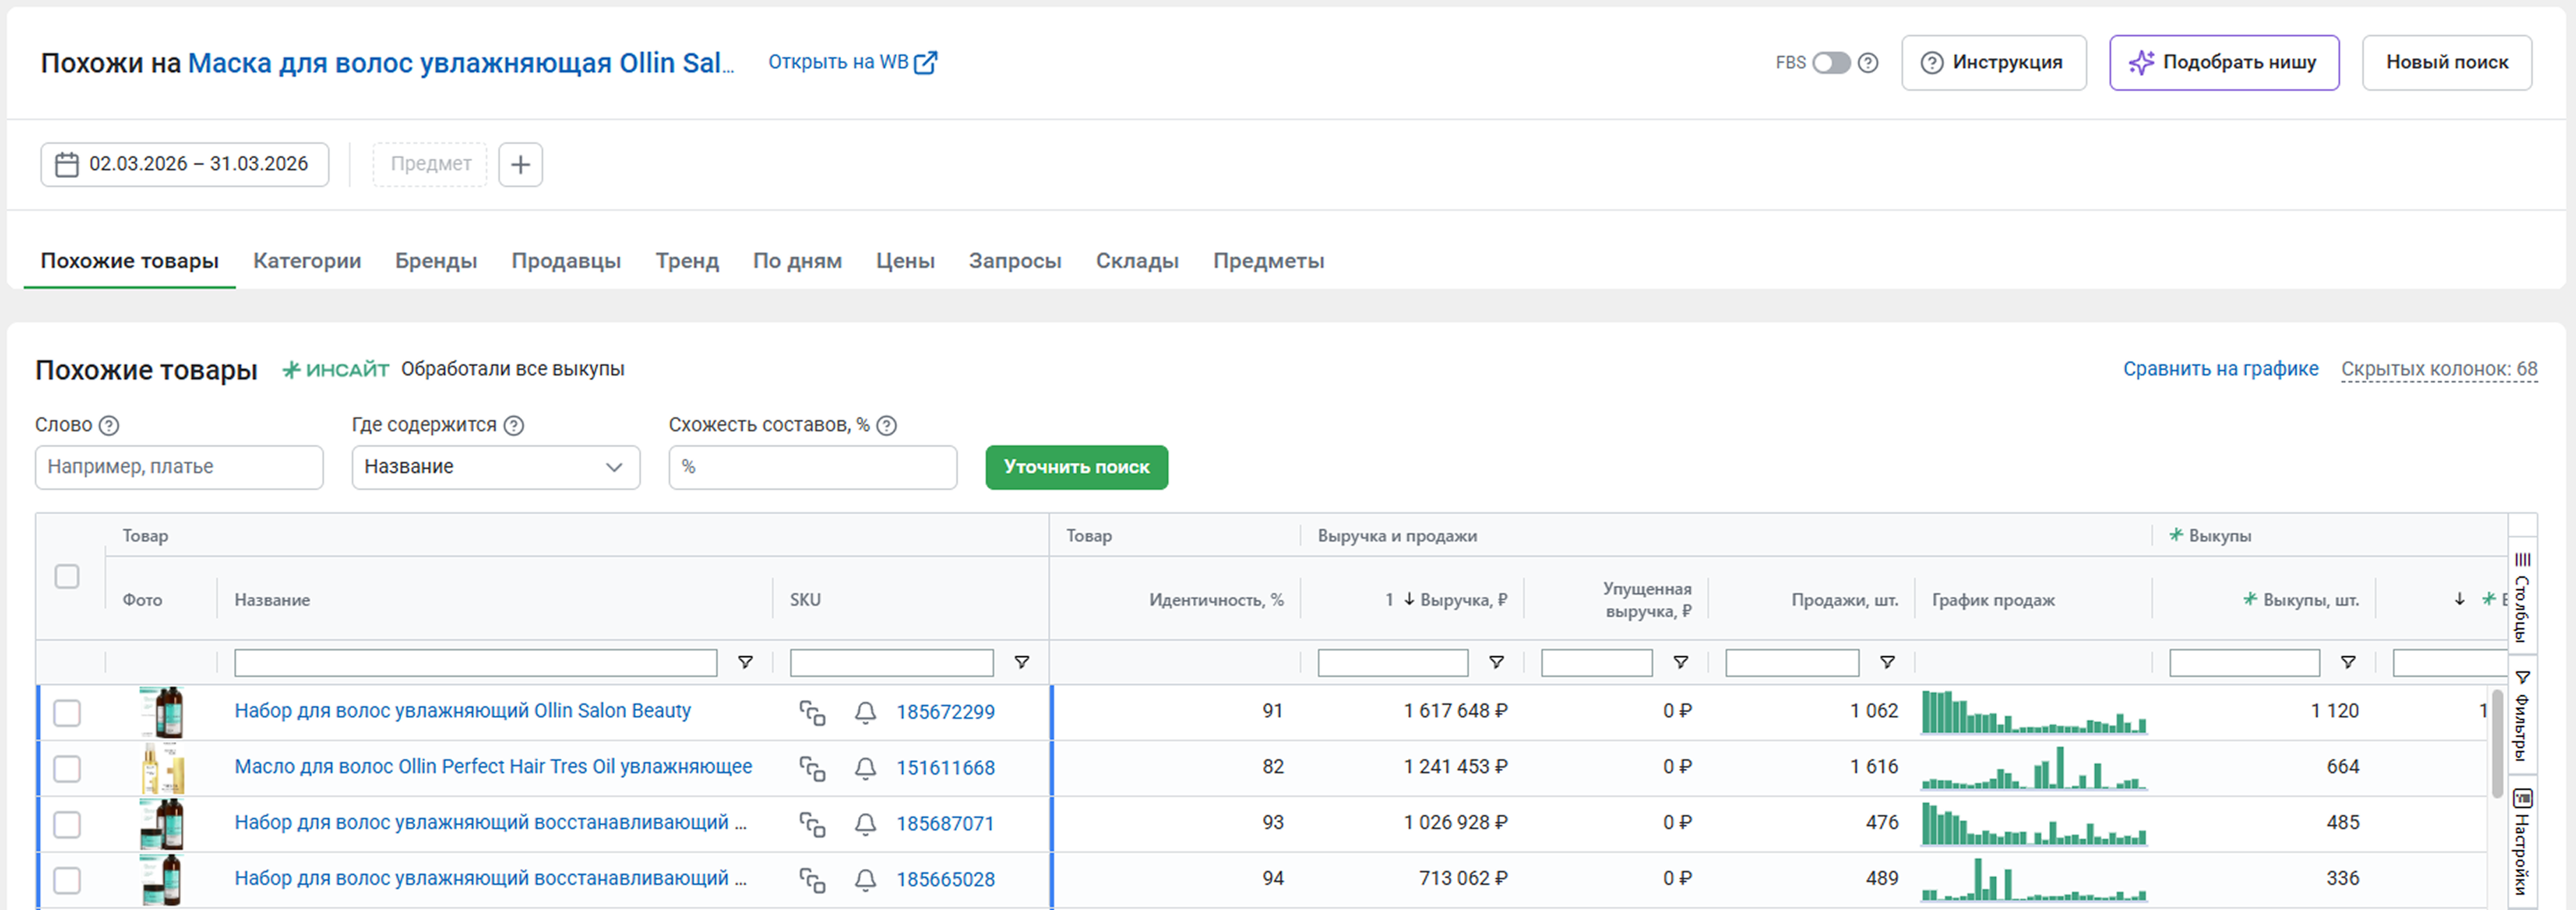
Task: Click the filter funnel next to Название column
Action: (745, 662)
